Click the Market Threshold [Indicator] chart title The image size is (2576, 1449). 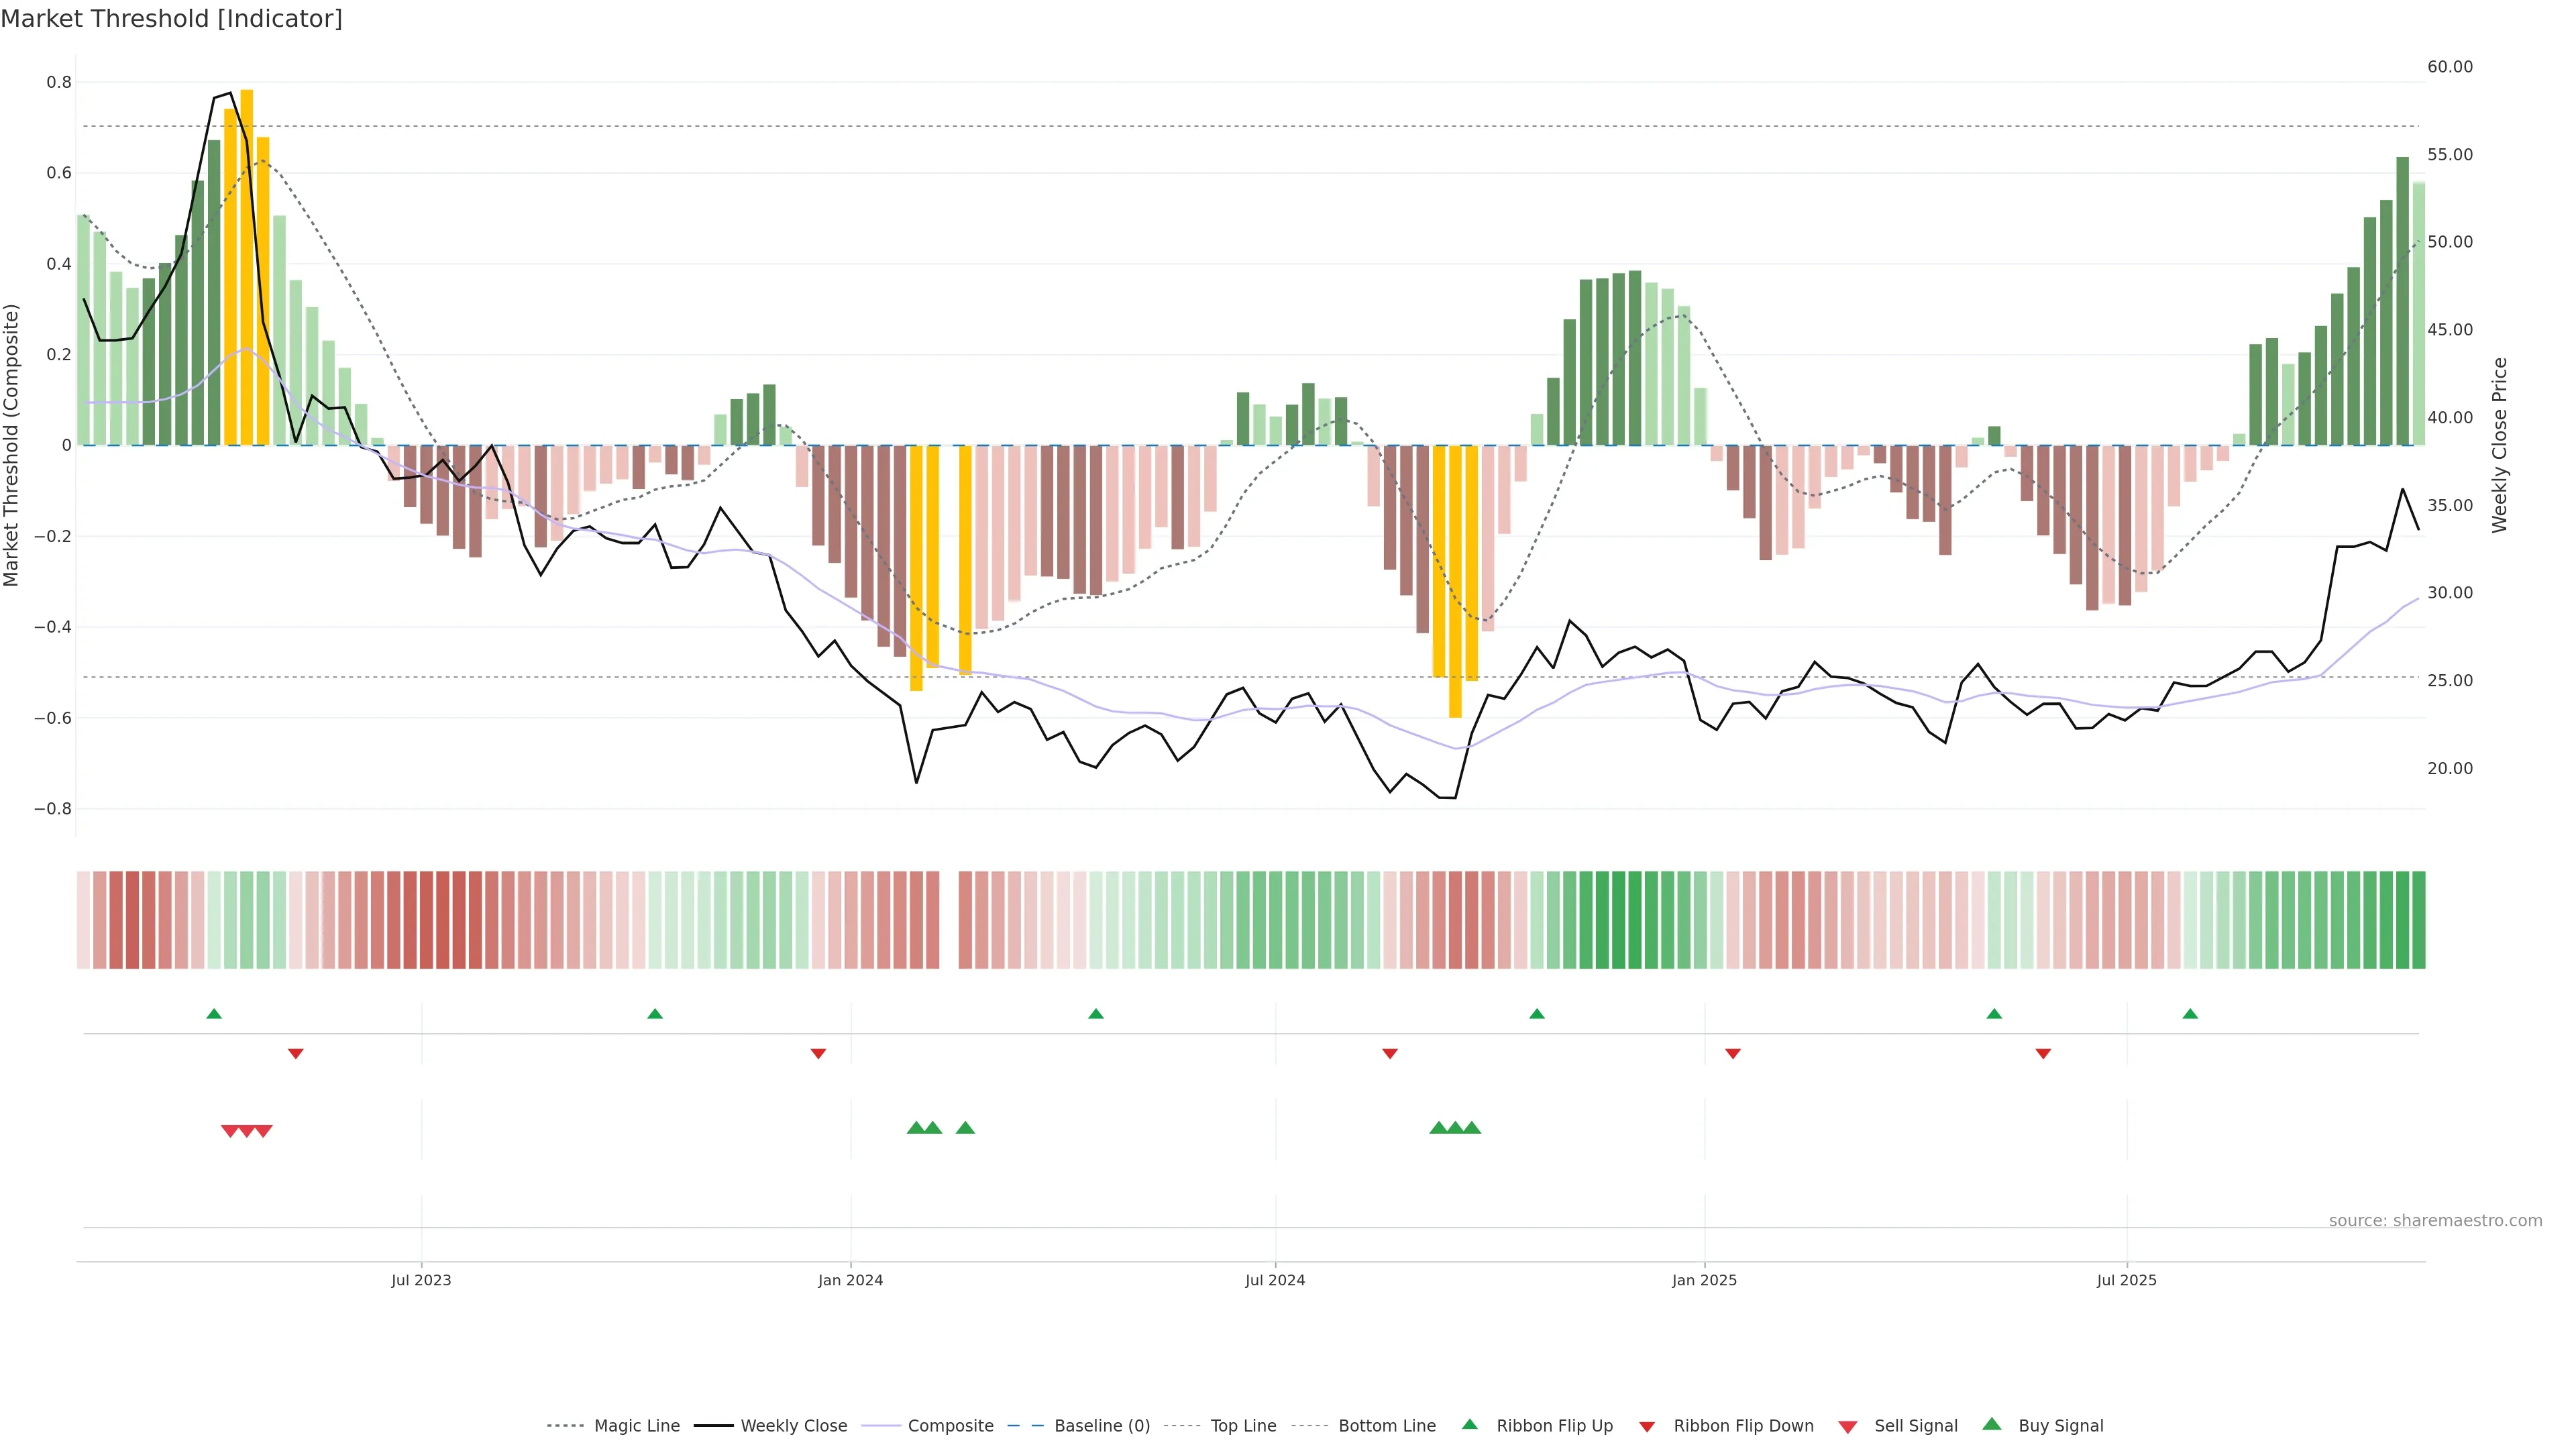(x=171, y=19)
